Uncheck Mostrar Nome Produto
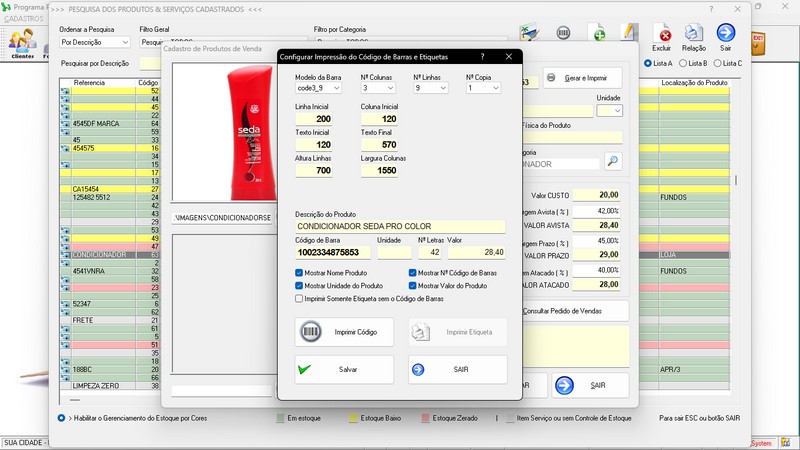Image resolution: width=800 pixels, height=450 pixels. coord(300,272)
